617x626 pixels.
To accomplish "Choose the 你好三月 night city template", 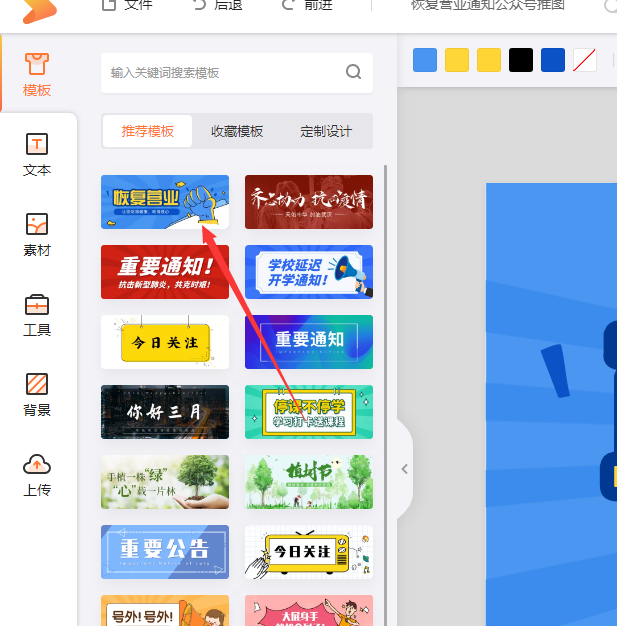I will point(165,412).
